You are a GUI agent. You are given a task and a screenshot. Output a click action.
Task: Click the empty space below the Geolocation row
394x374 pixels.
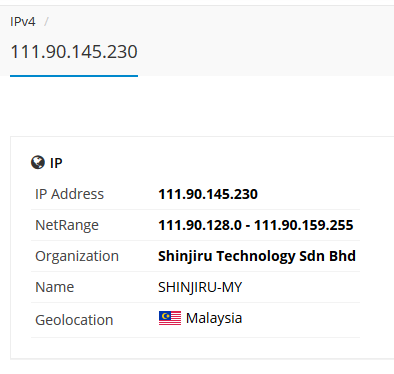pos(195,348)
